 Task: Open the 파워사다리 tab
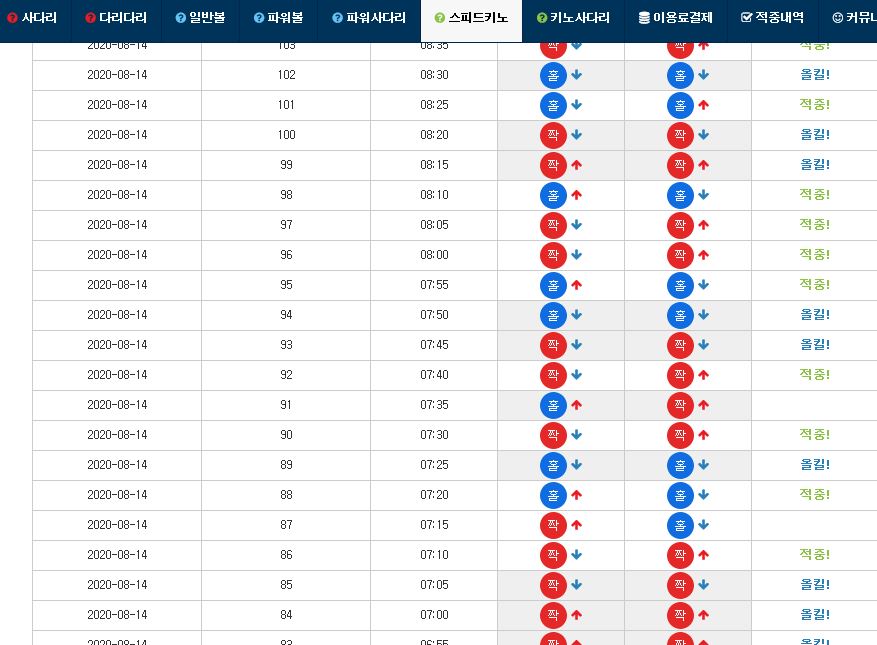coord(369,18)
